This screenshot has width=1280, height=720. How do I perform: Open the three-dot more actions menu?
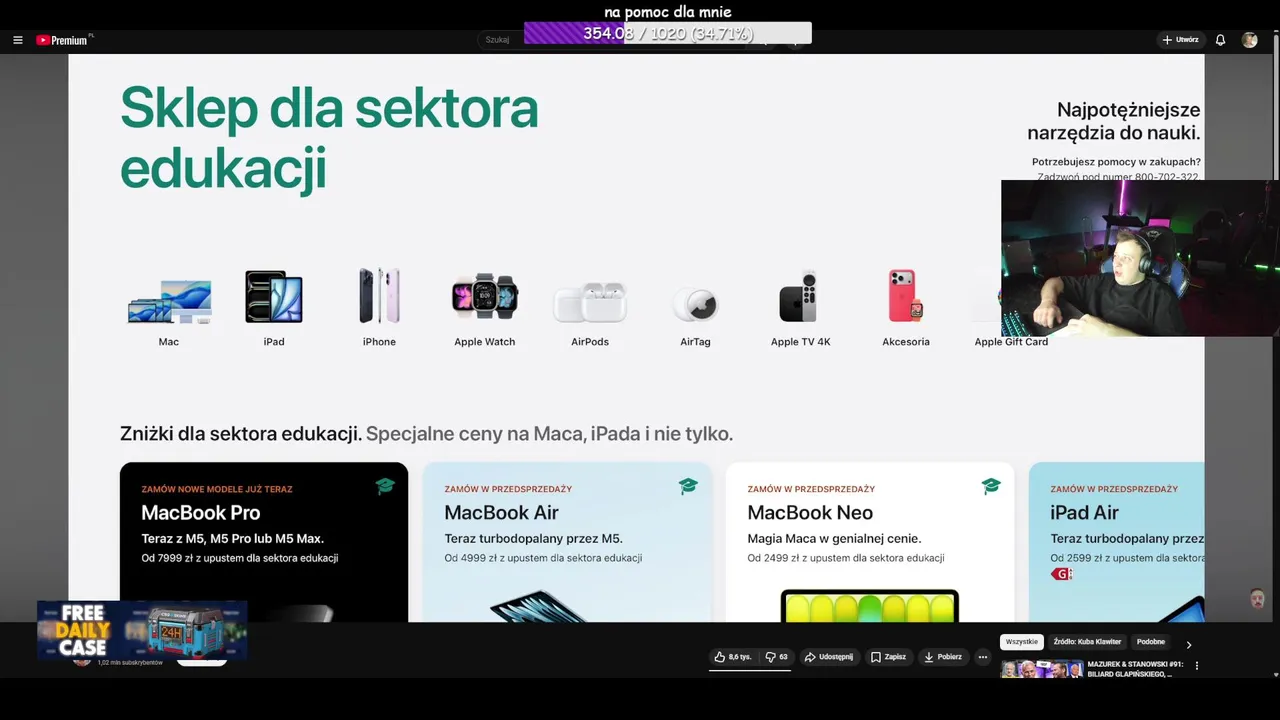tap(983, 657)
